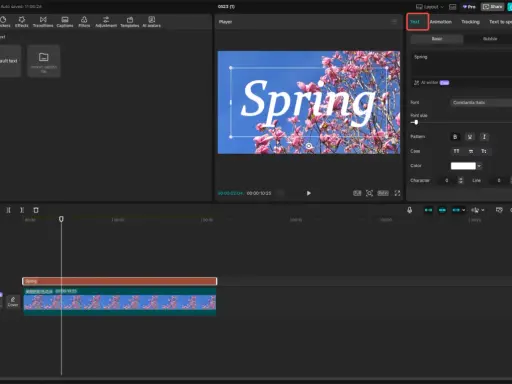Image resolution: width=512 pixels, height=384 pixels.
Task: Click the fit-to-screen focus icon
Action: (369, 193)
